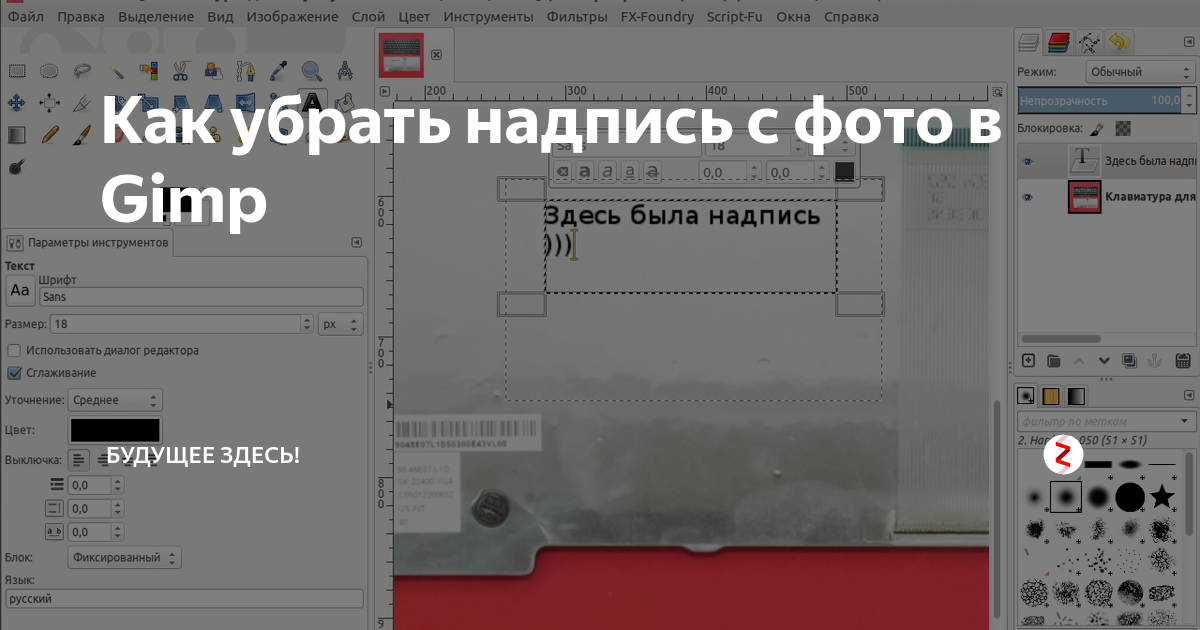The width and height of the screenshot is (1200, 630).
Task: Open the 'Фильтры' menu
Action: pyautogui.click(x=577, y=17)
